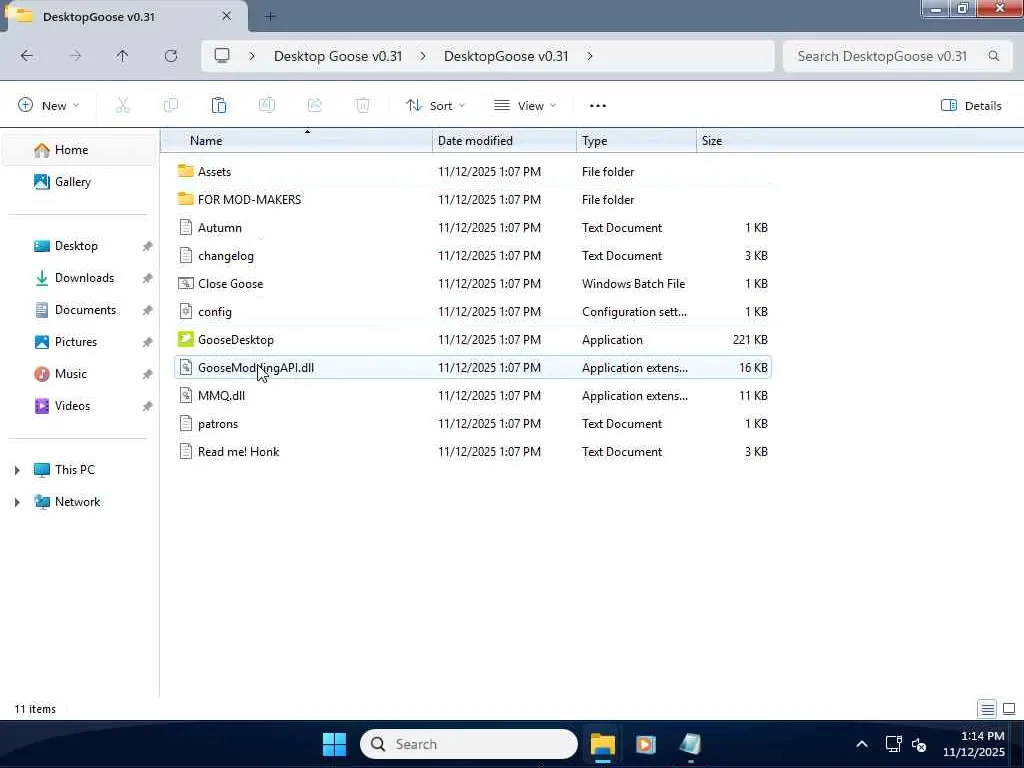Switch to large thumbnails view icon
This screenshot has height=768, width=1024.
click(1009, 709)
